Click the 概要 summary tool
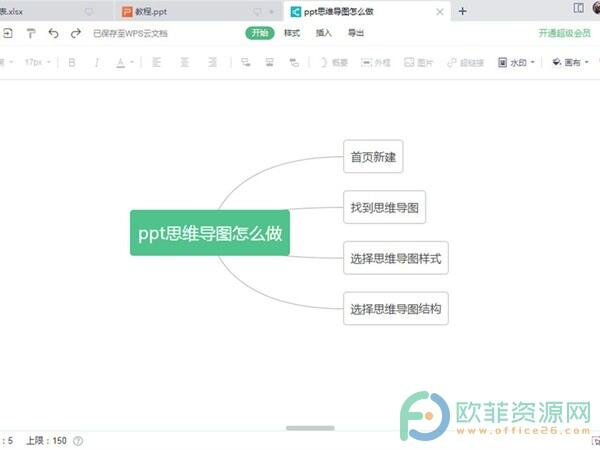600x450 pixels. (x=334, y=62)
